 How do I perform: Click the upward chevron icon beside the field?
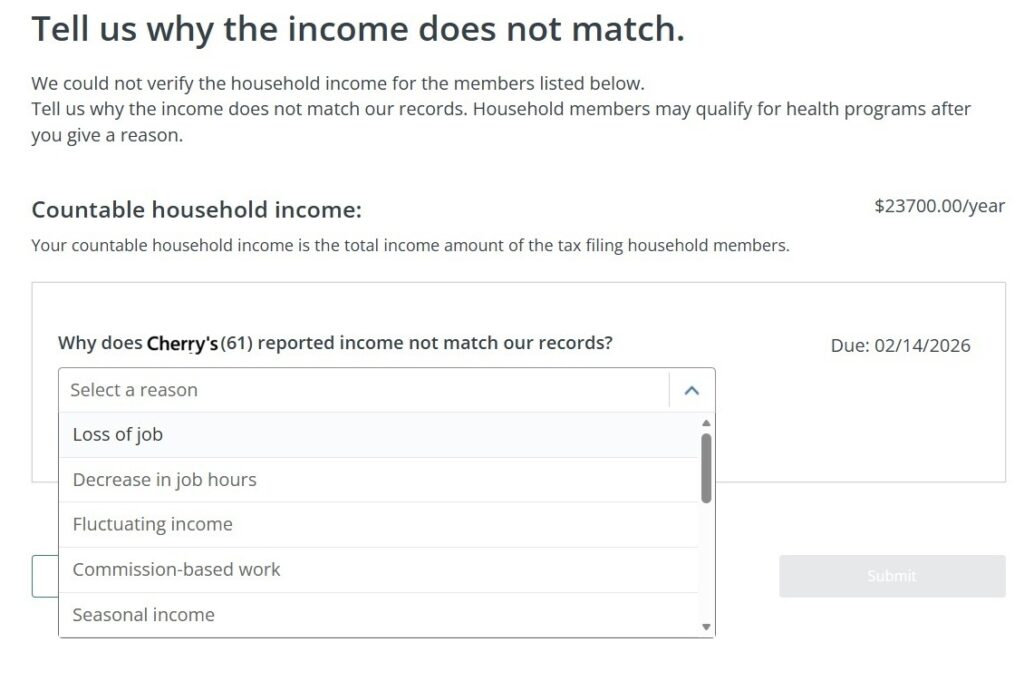(x=692, y=390)
